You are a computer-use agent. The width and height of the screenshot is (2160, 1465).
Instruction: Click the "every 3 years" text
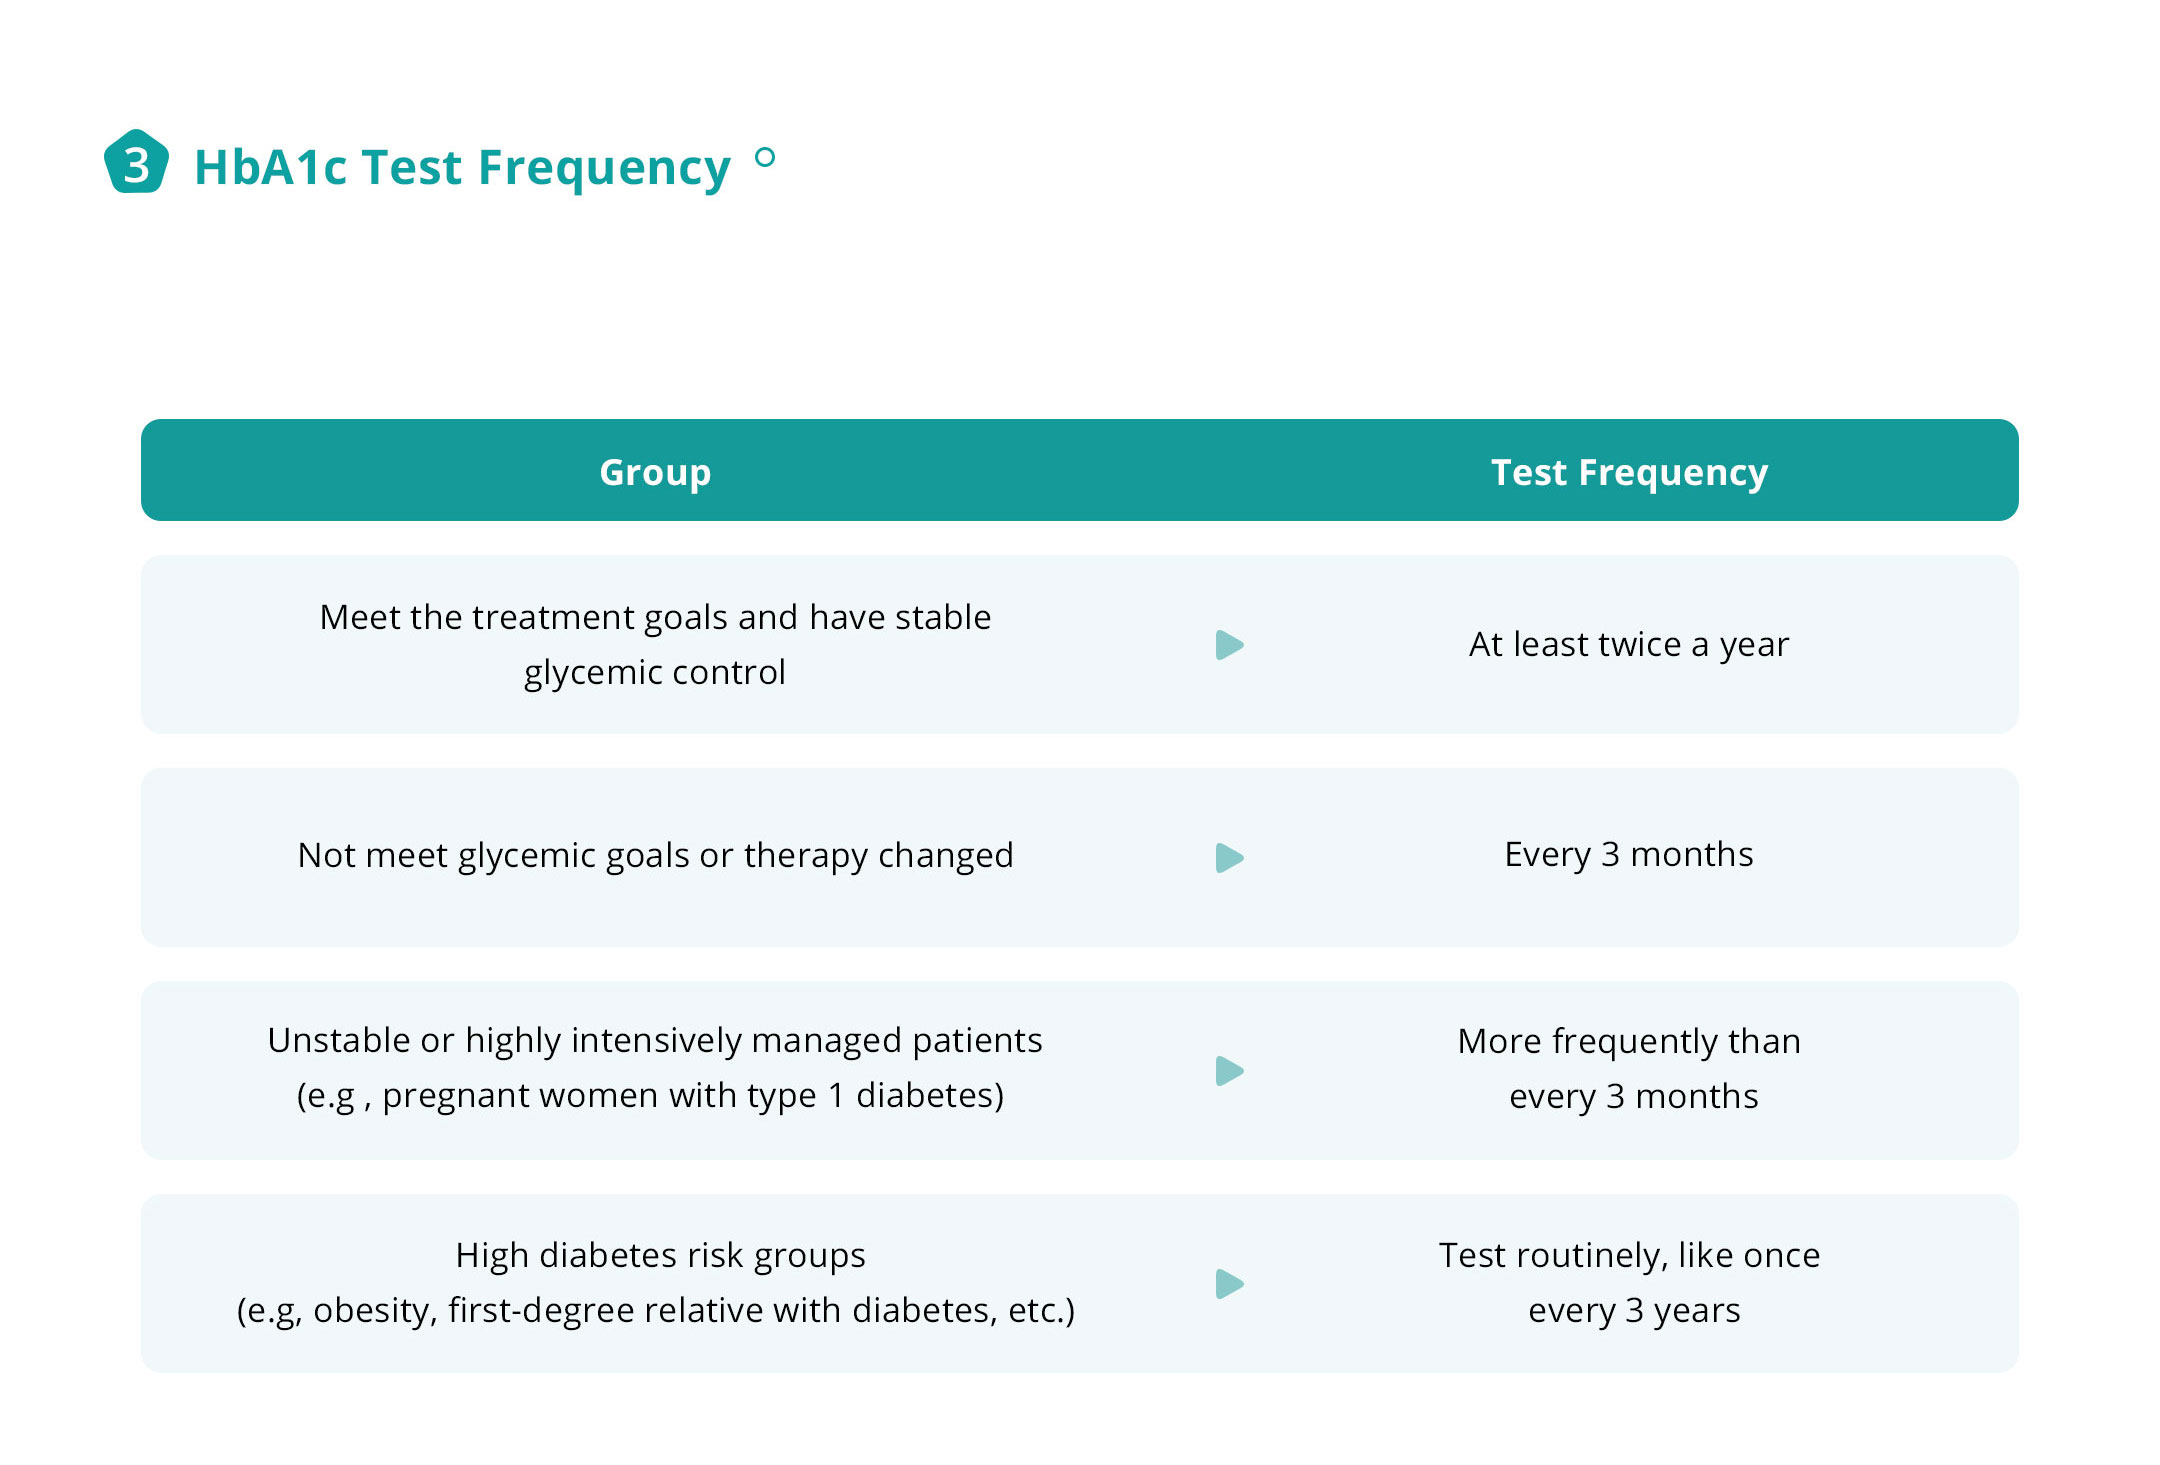coord(1634,1311)
